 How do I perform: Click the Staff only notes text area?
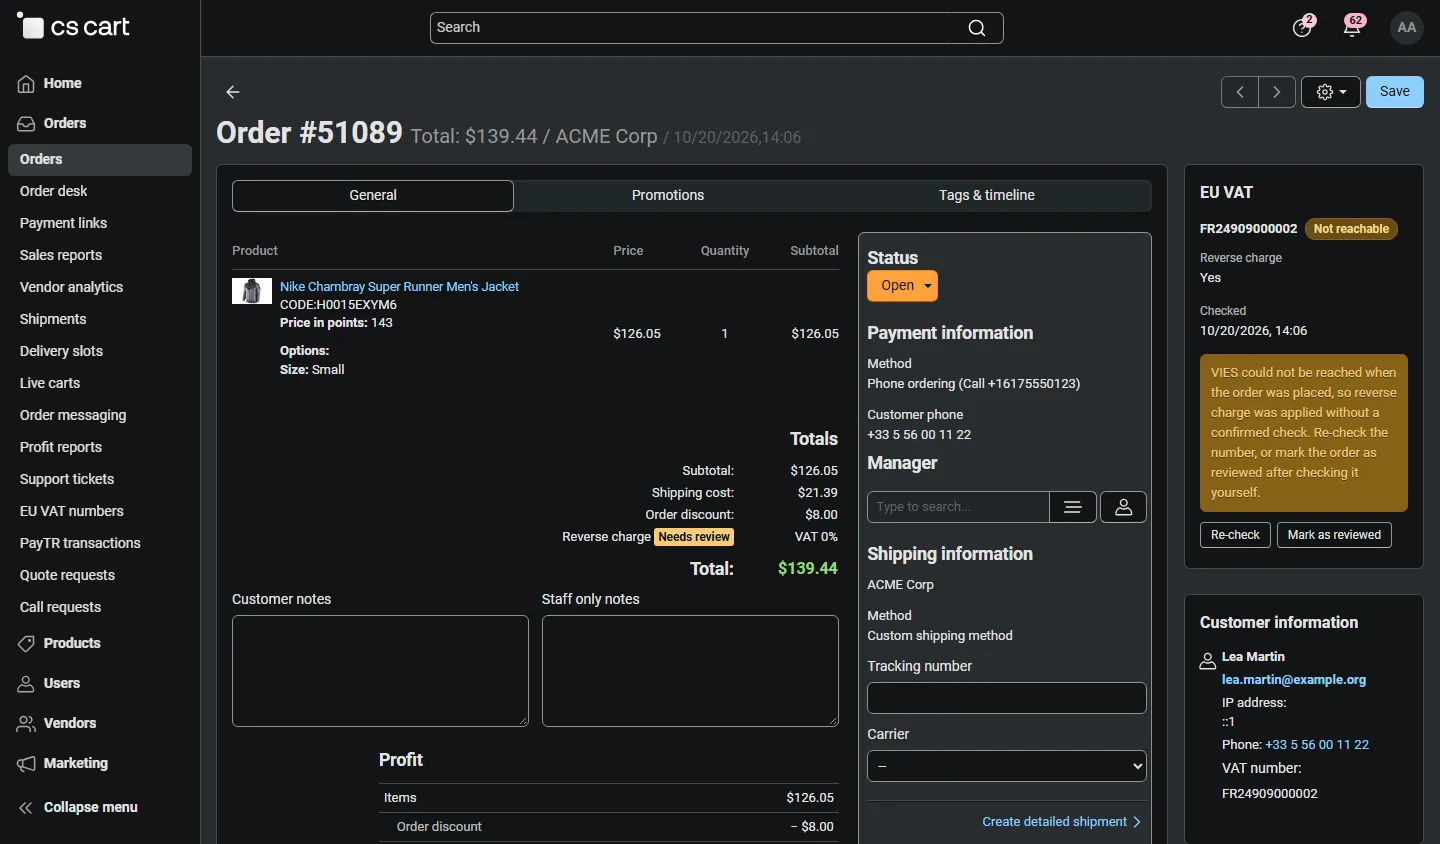[690, 671]
